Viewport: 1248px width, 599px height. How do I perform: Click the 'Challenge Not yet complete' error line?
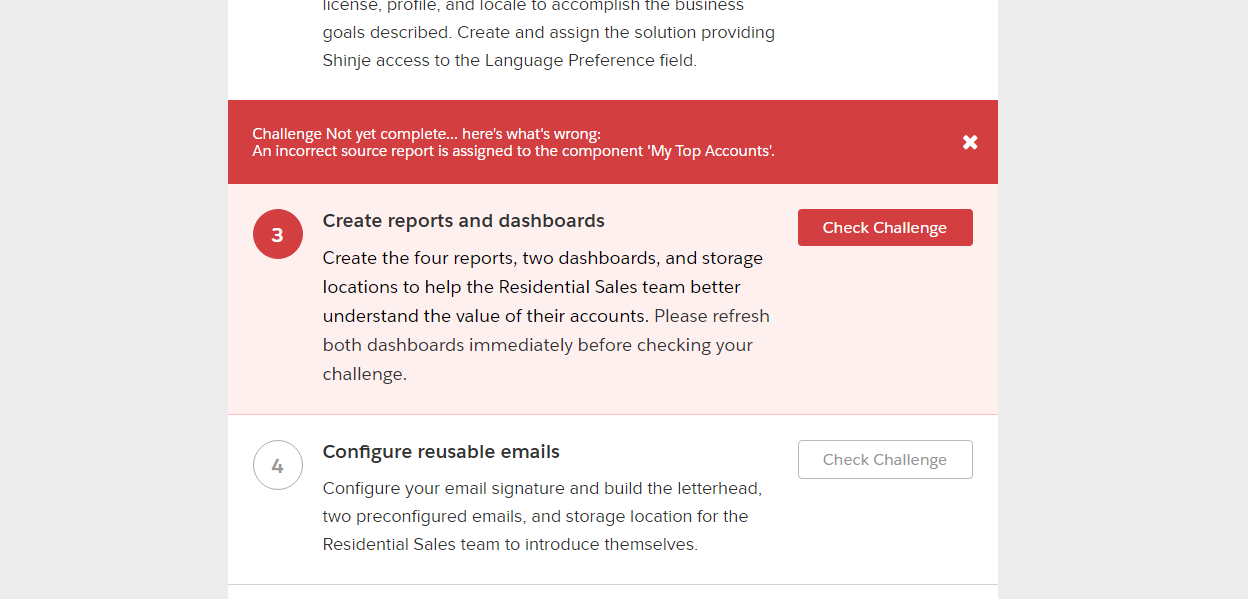pyautogui.click(x=427, y=134)
